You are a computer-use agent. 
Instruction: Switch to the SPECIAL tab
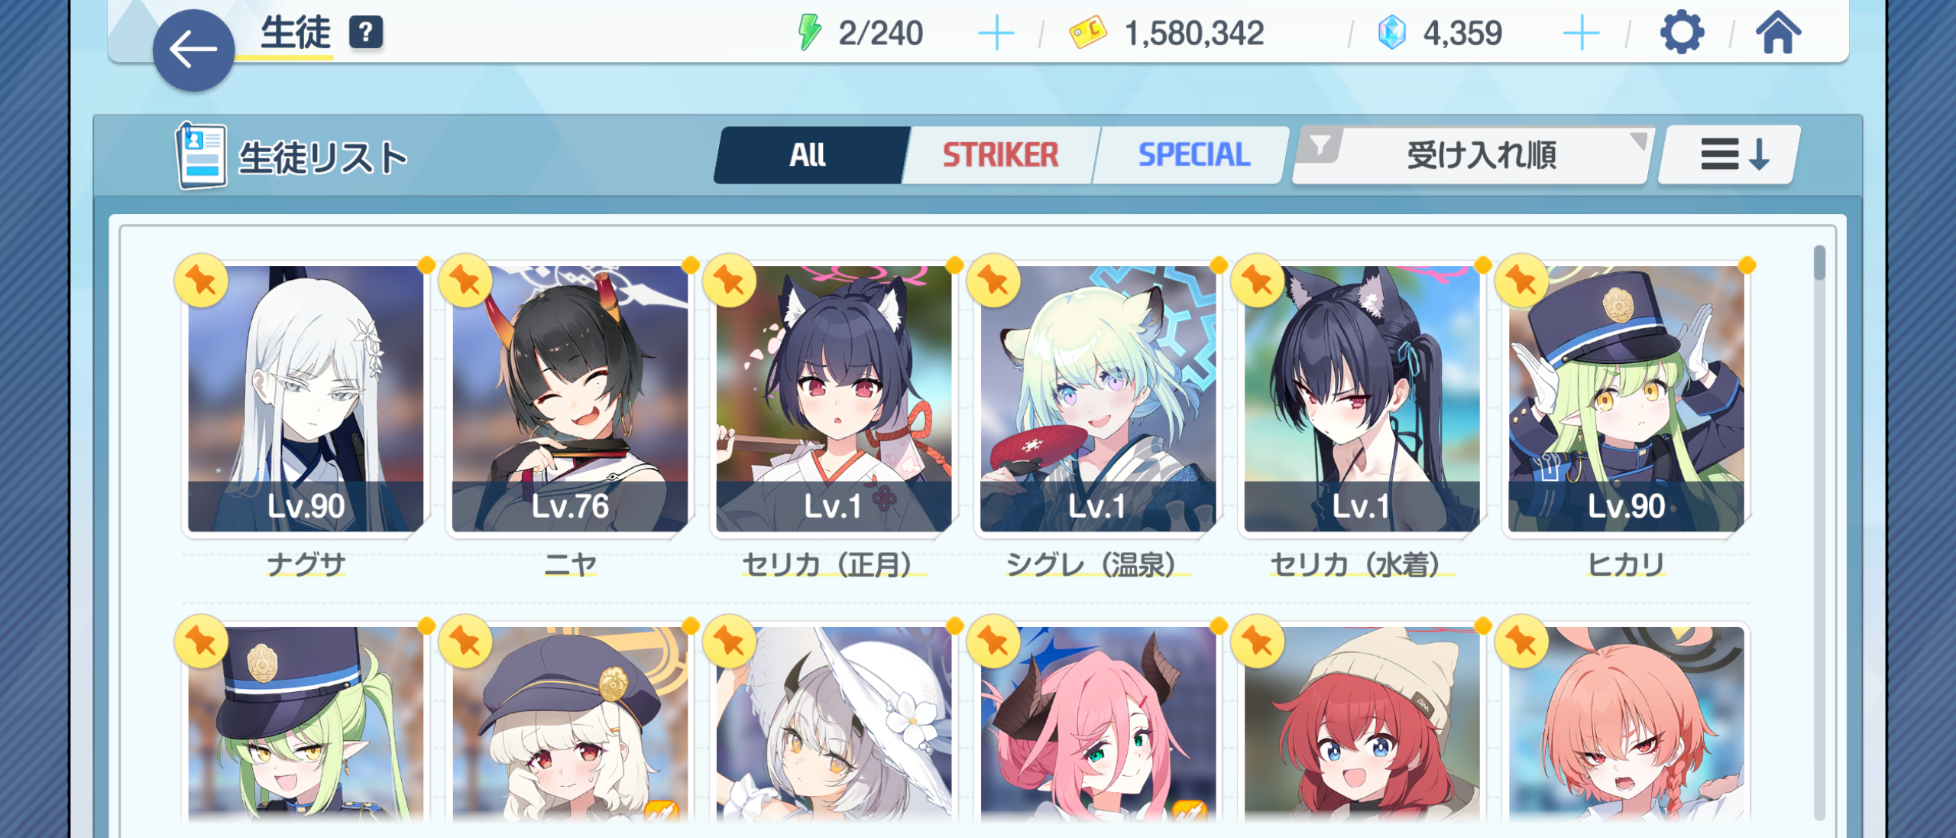pyautogui.click(x=1193, y=155)
